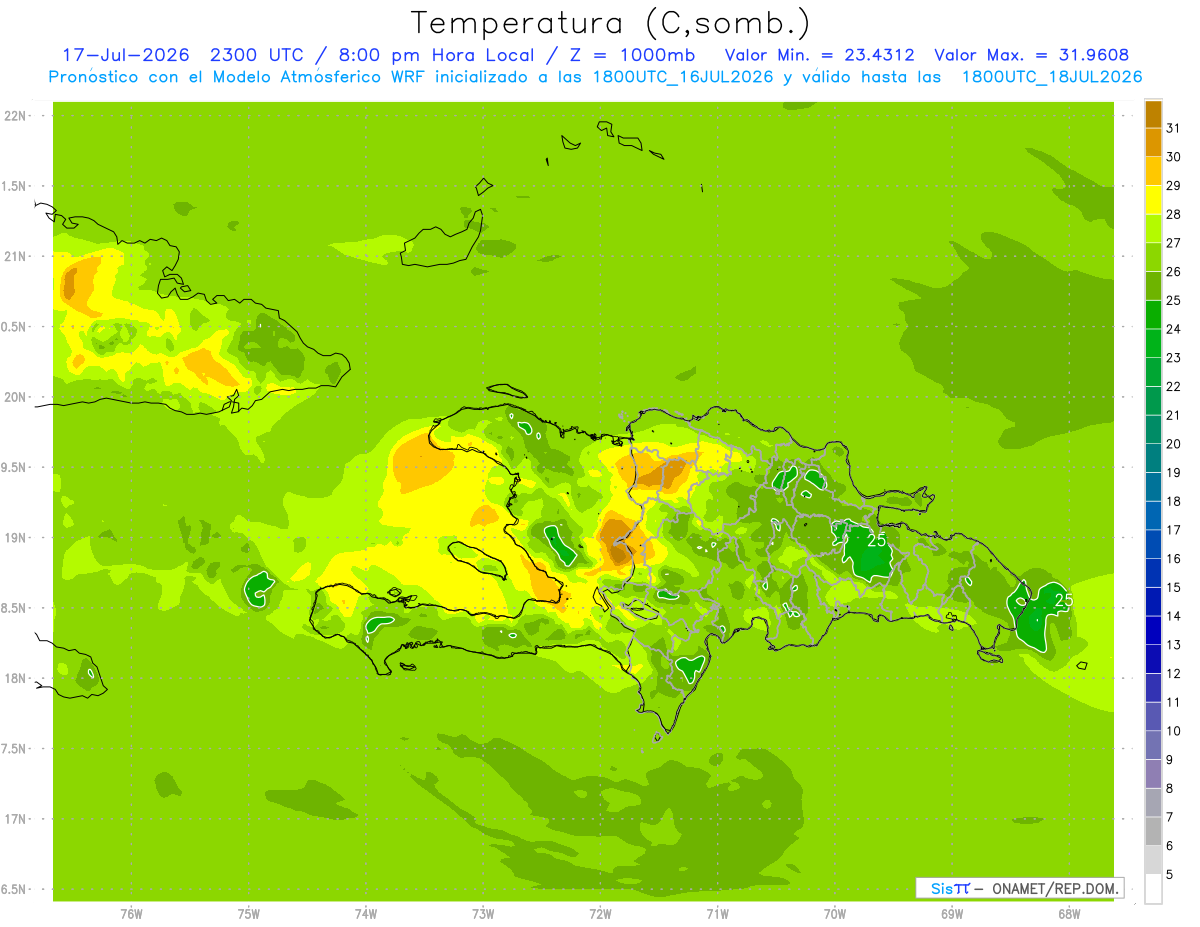Click the 68W longitude axis label
This screenshot has width=1200, height=927.
click(1069, 913)
